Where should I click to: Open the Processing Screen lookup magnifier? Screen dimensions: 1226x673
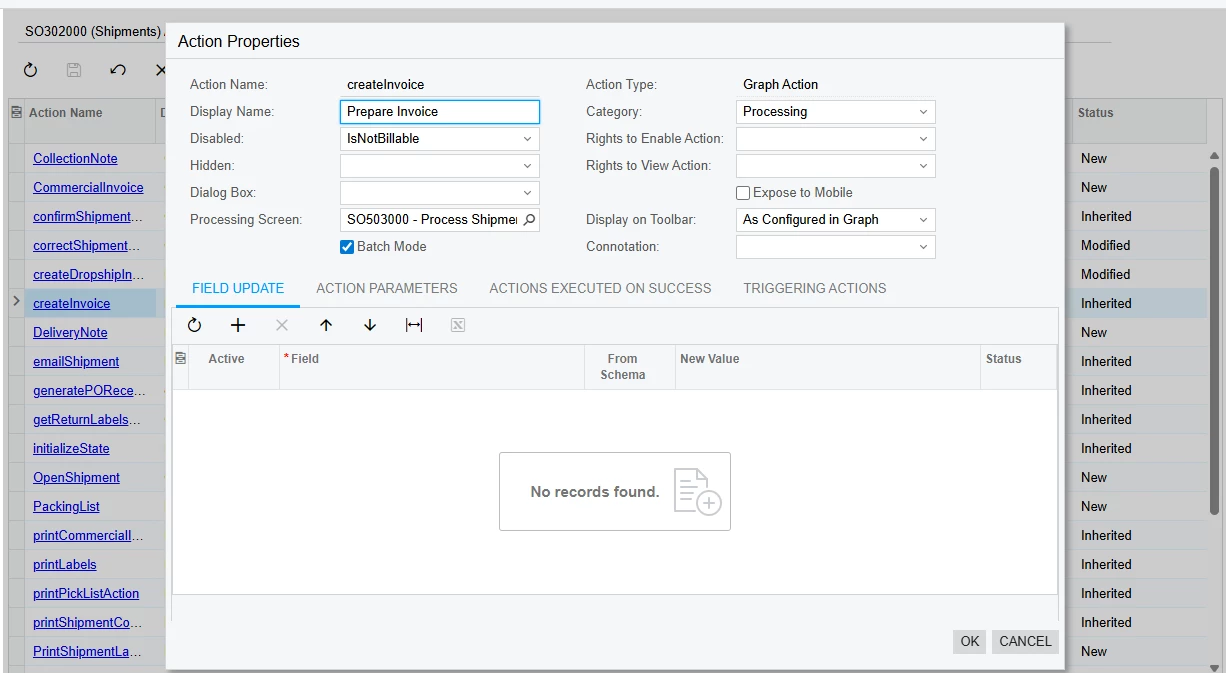pos(528,219)
